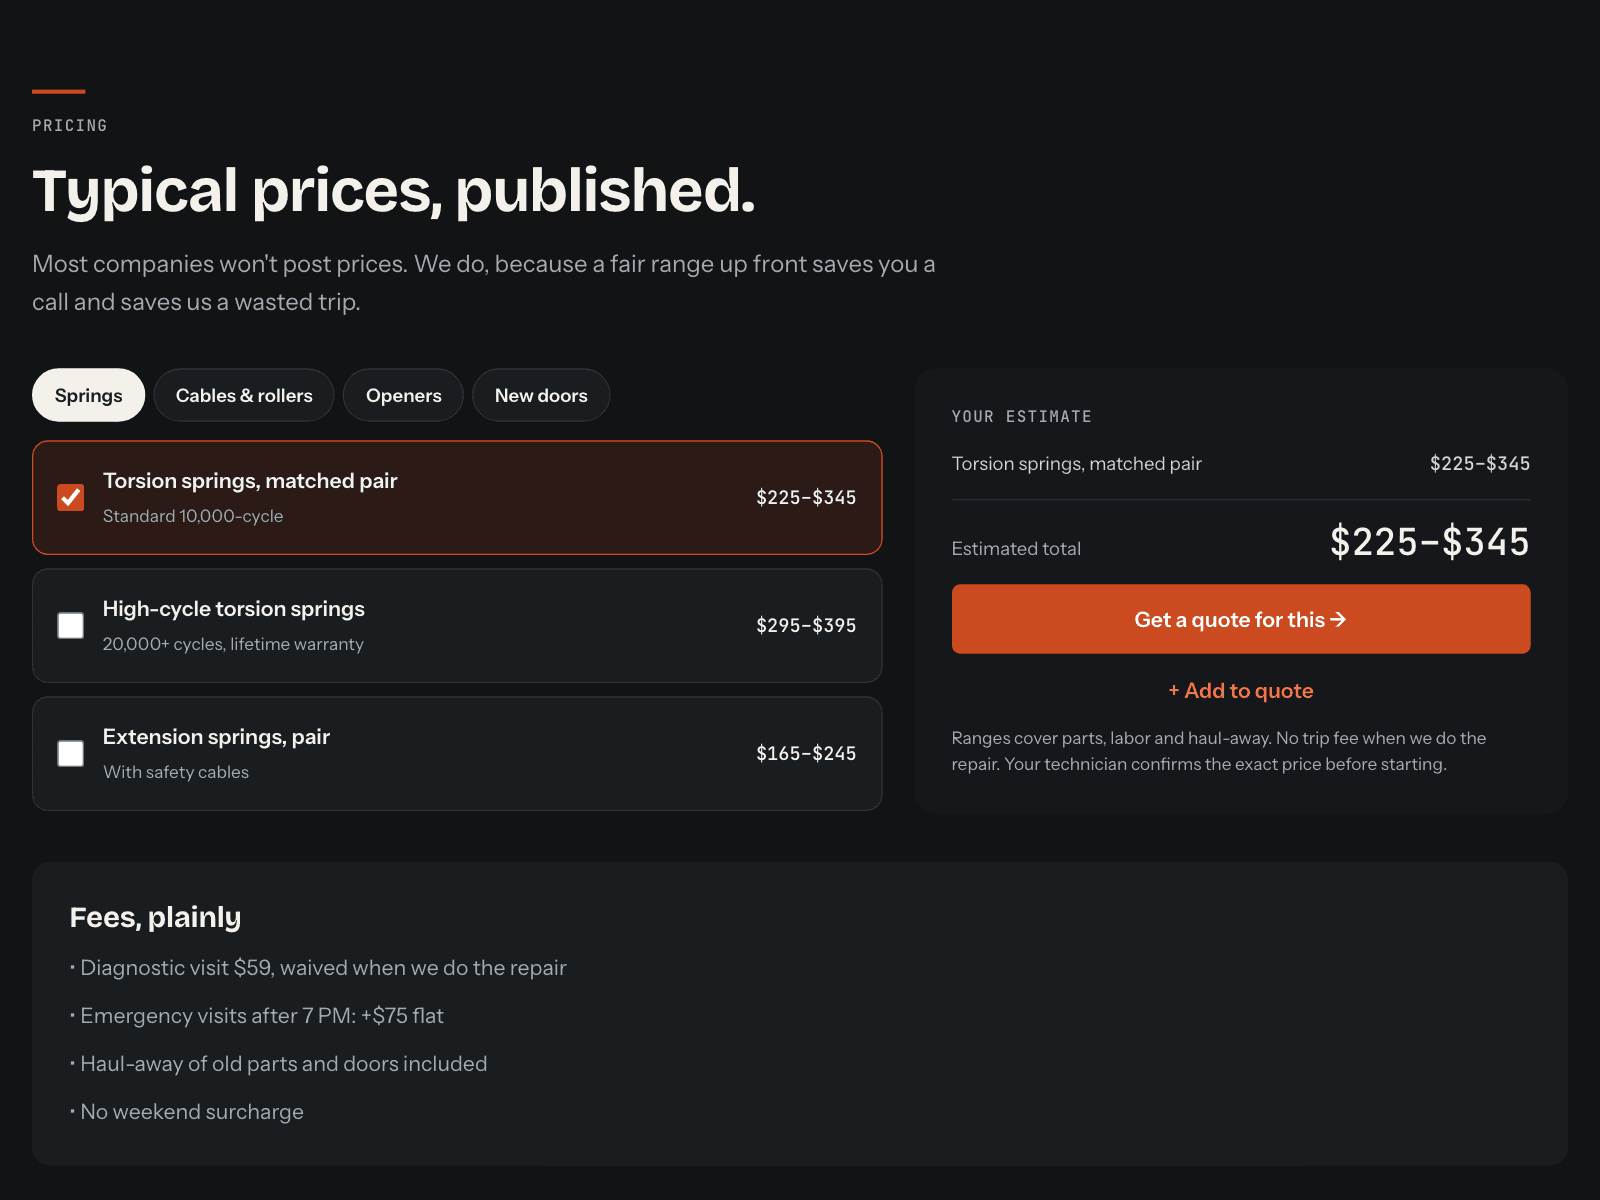Open the Cables & rollers tab
The height and width of the screenshot is (1200, 1600).
pyautogui.click(x=244, y=395)
